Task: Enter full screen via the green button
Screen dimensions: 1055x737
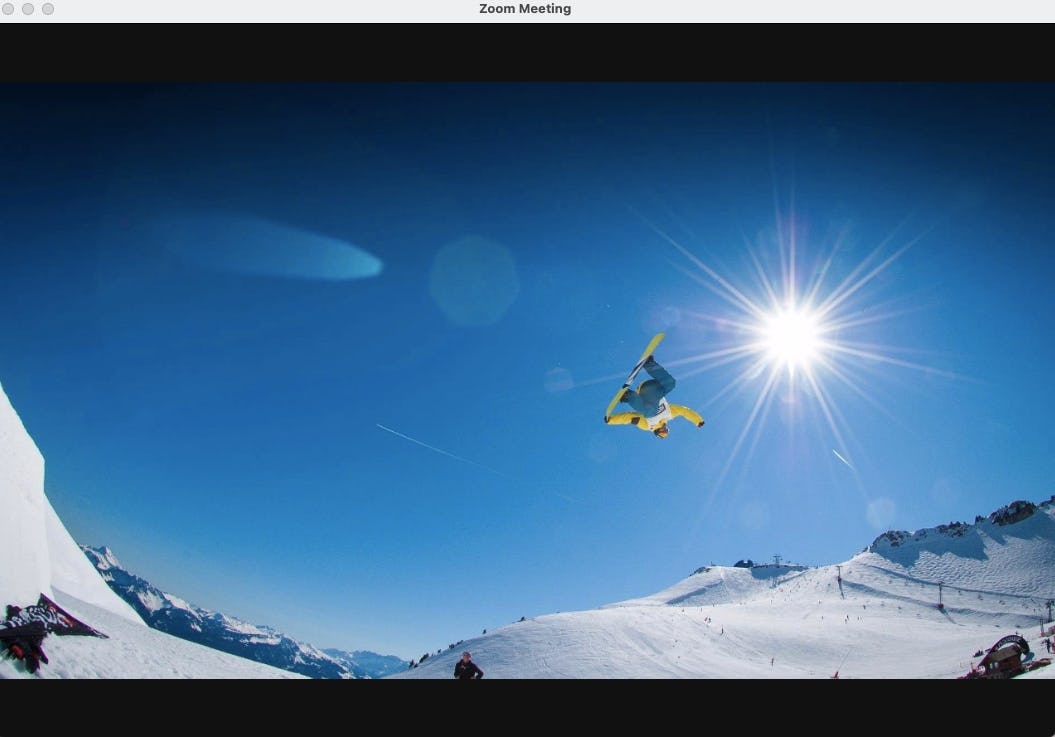Action: pyautogui.click(x=46, y=8)
